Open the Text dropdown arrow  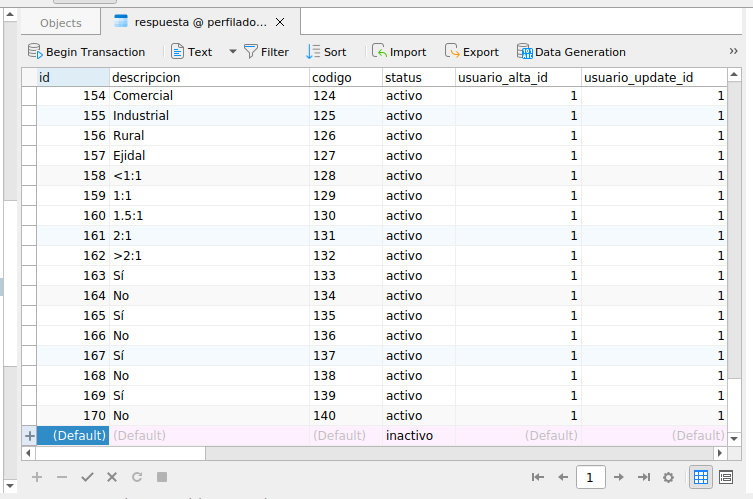(x=233, y=52)
